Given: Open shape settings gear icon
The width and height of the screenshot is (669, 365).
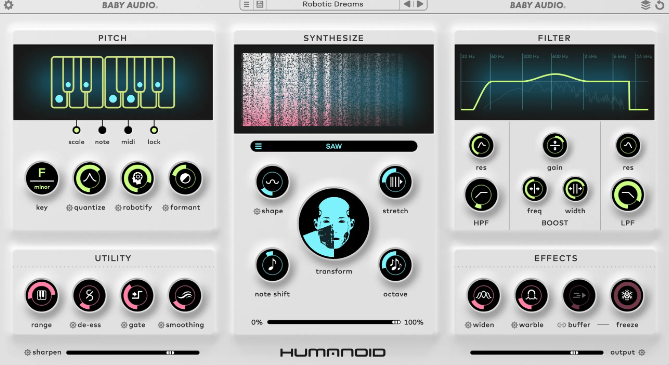Looking at the screenshot, I should (257, 211).
